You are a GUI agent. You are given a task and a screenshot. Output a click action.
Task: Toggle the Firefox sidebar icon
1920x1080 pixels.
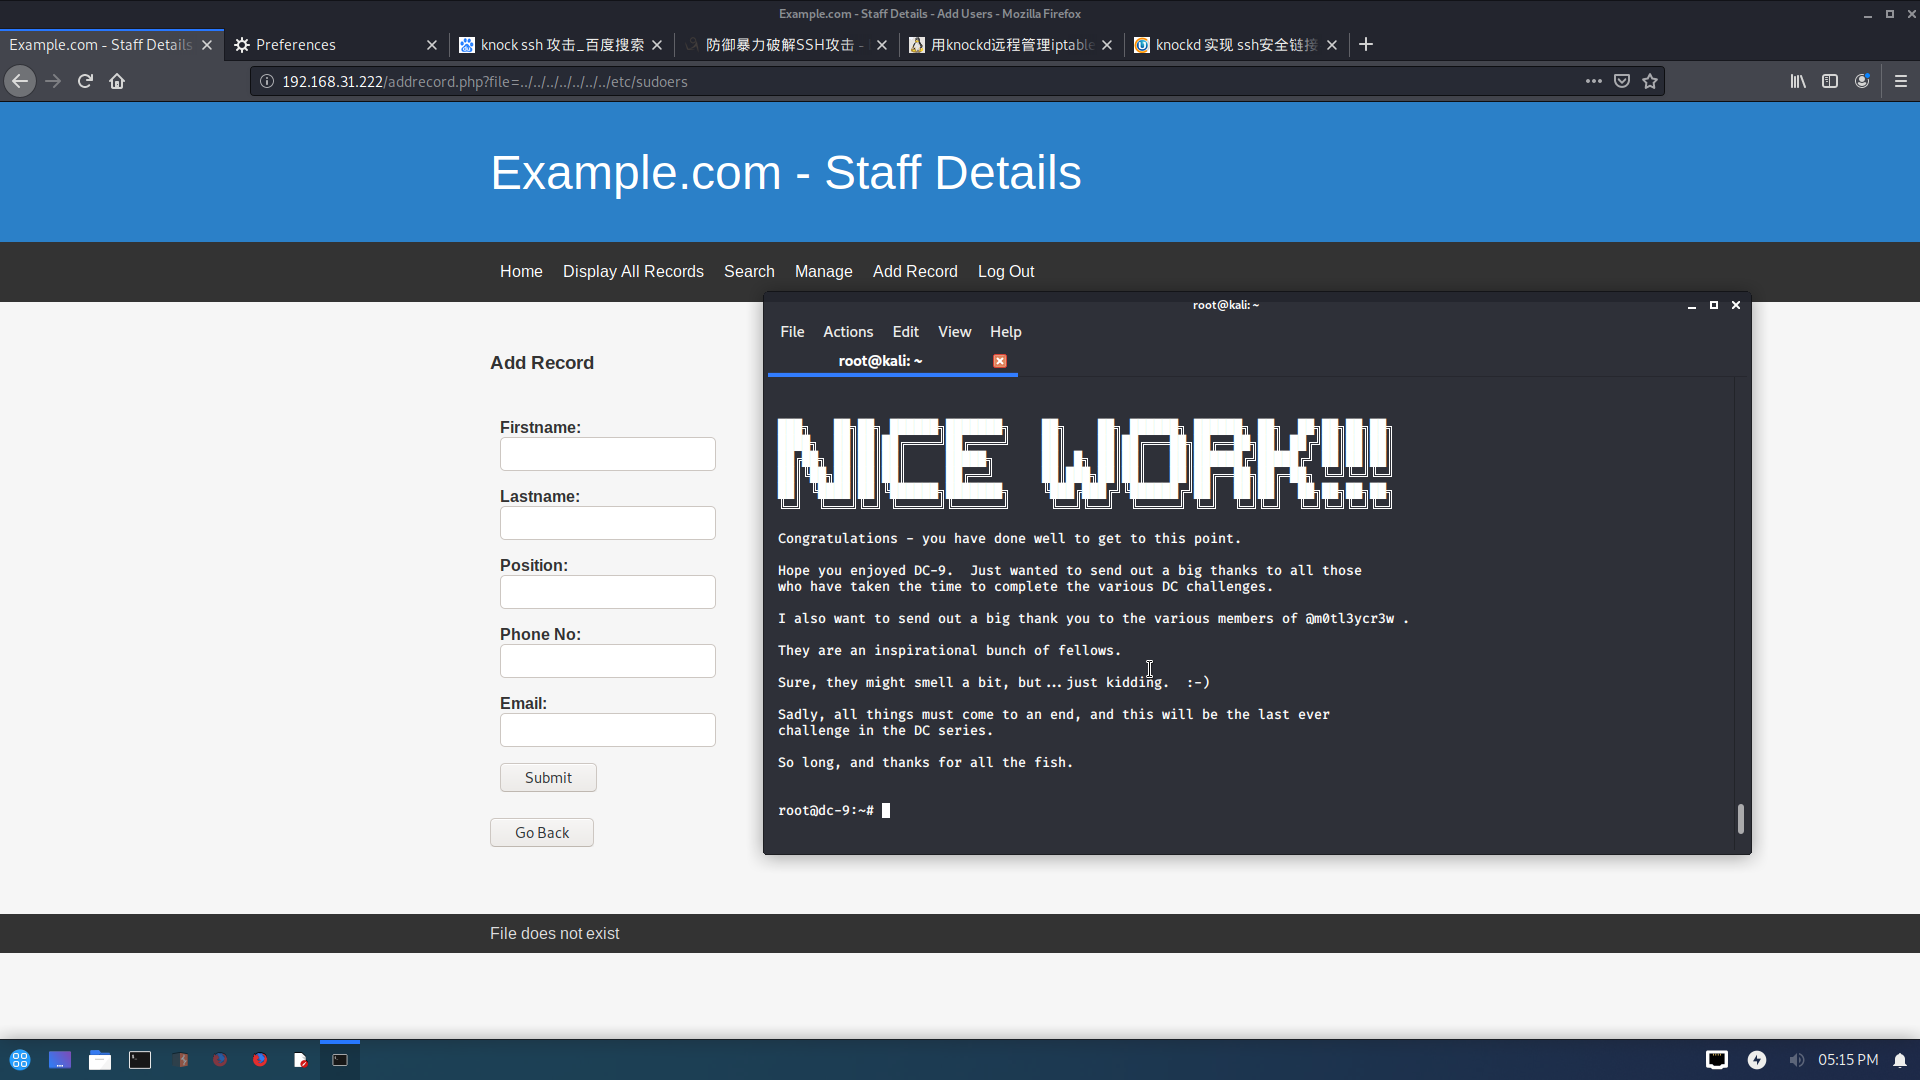(1830, 81)
